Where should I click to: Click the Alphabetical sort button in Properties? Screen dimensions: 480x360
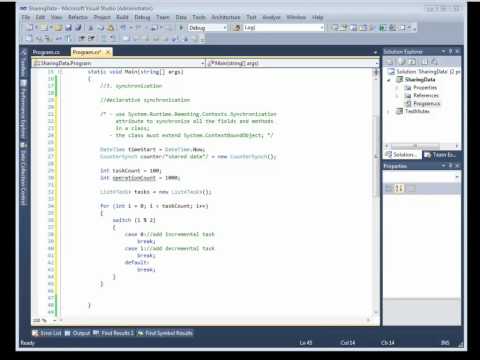(399, 188)
